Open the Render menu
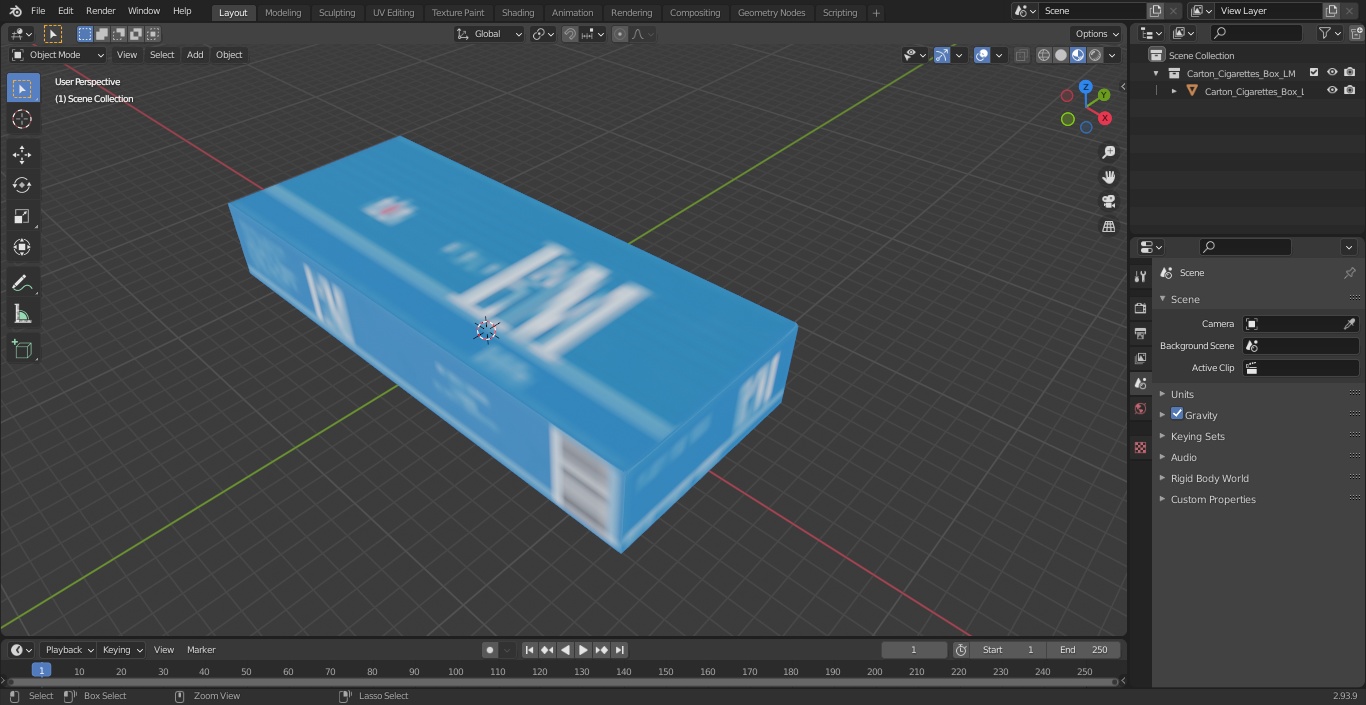The width and height of the screenshot is (1366, 705). 100,11
